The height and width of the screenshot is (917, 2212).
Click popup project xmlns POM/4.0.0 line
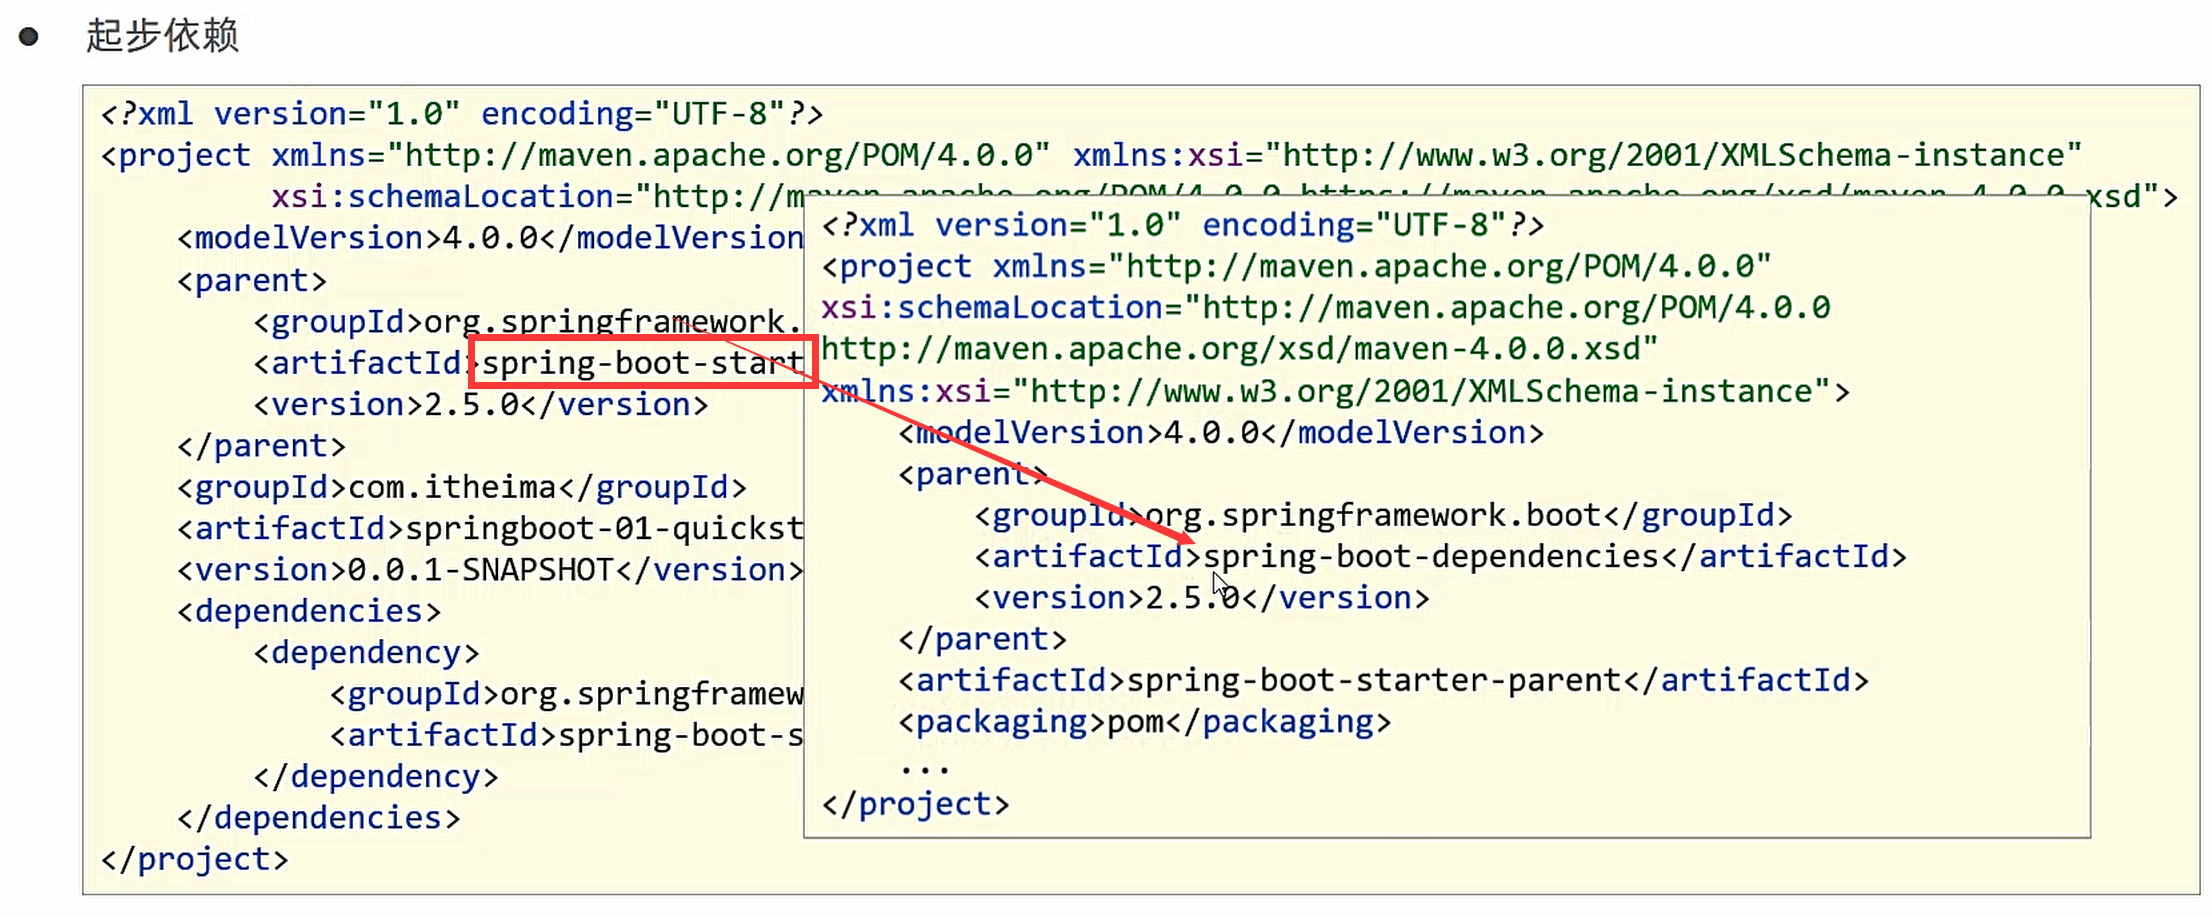pos(1297,267)
